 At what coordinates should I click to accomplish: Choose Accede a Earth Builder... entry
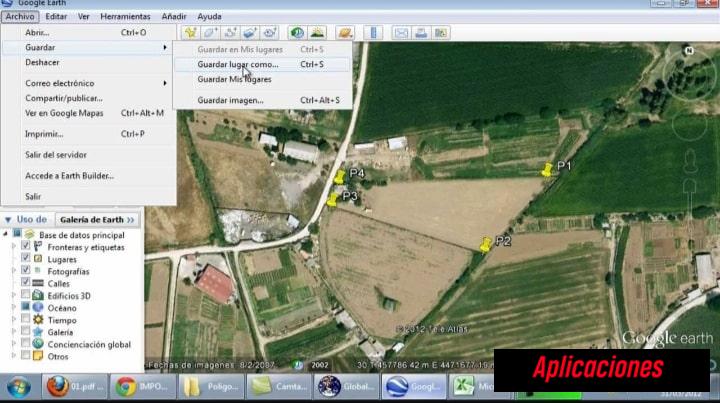point(89,176)
